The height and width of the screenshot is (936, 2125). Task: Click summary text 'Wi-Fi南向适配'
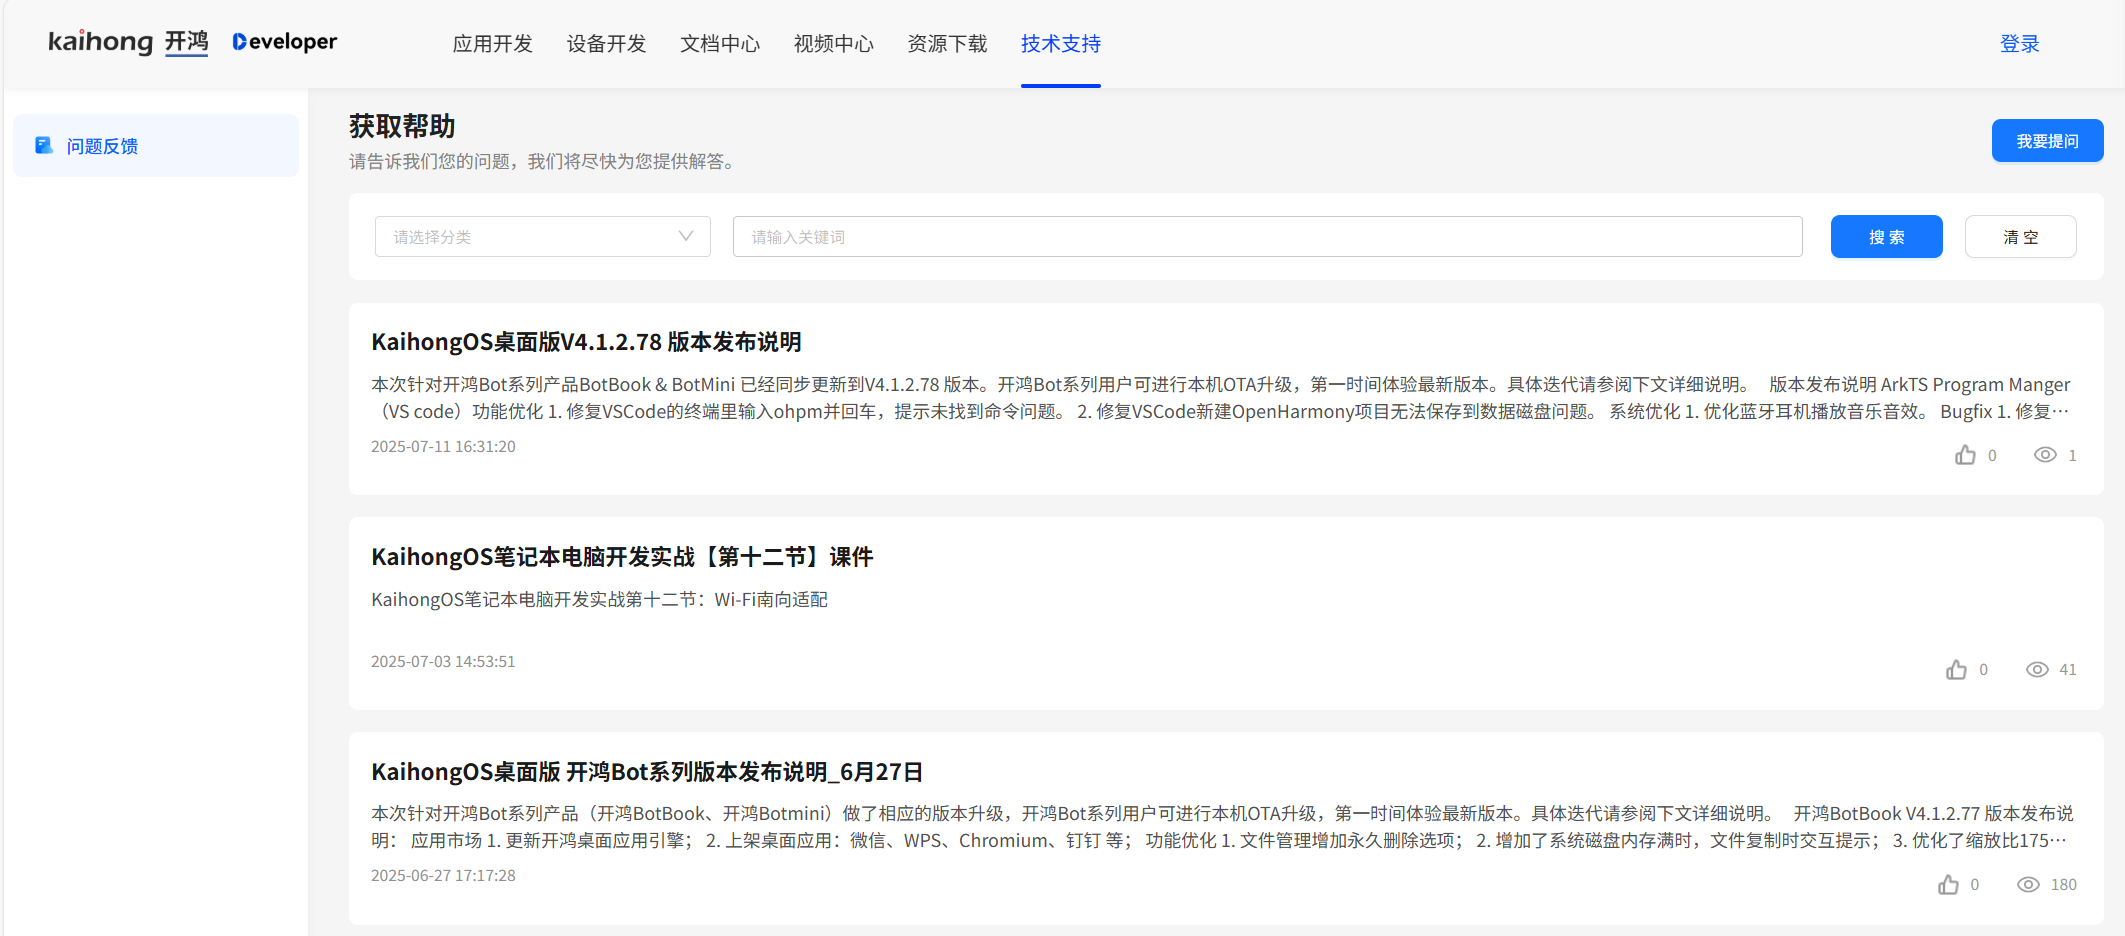pos(771,600)
